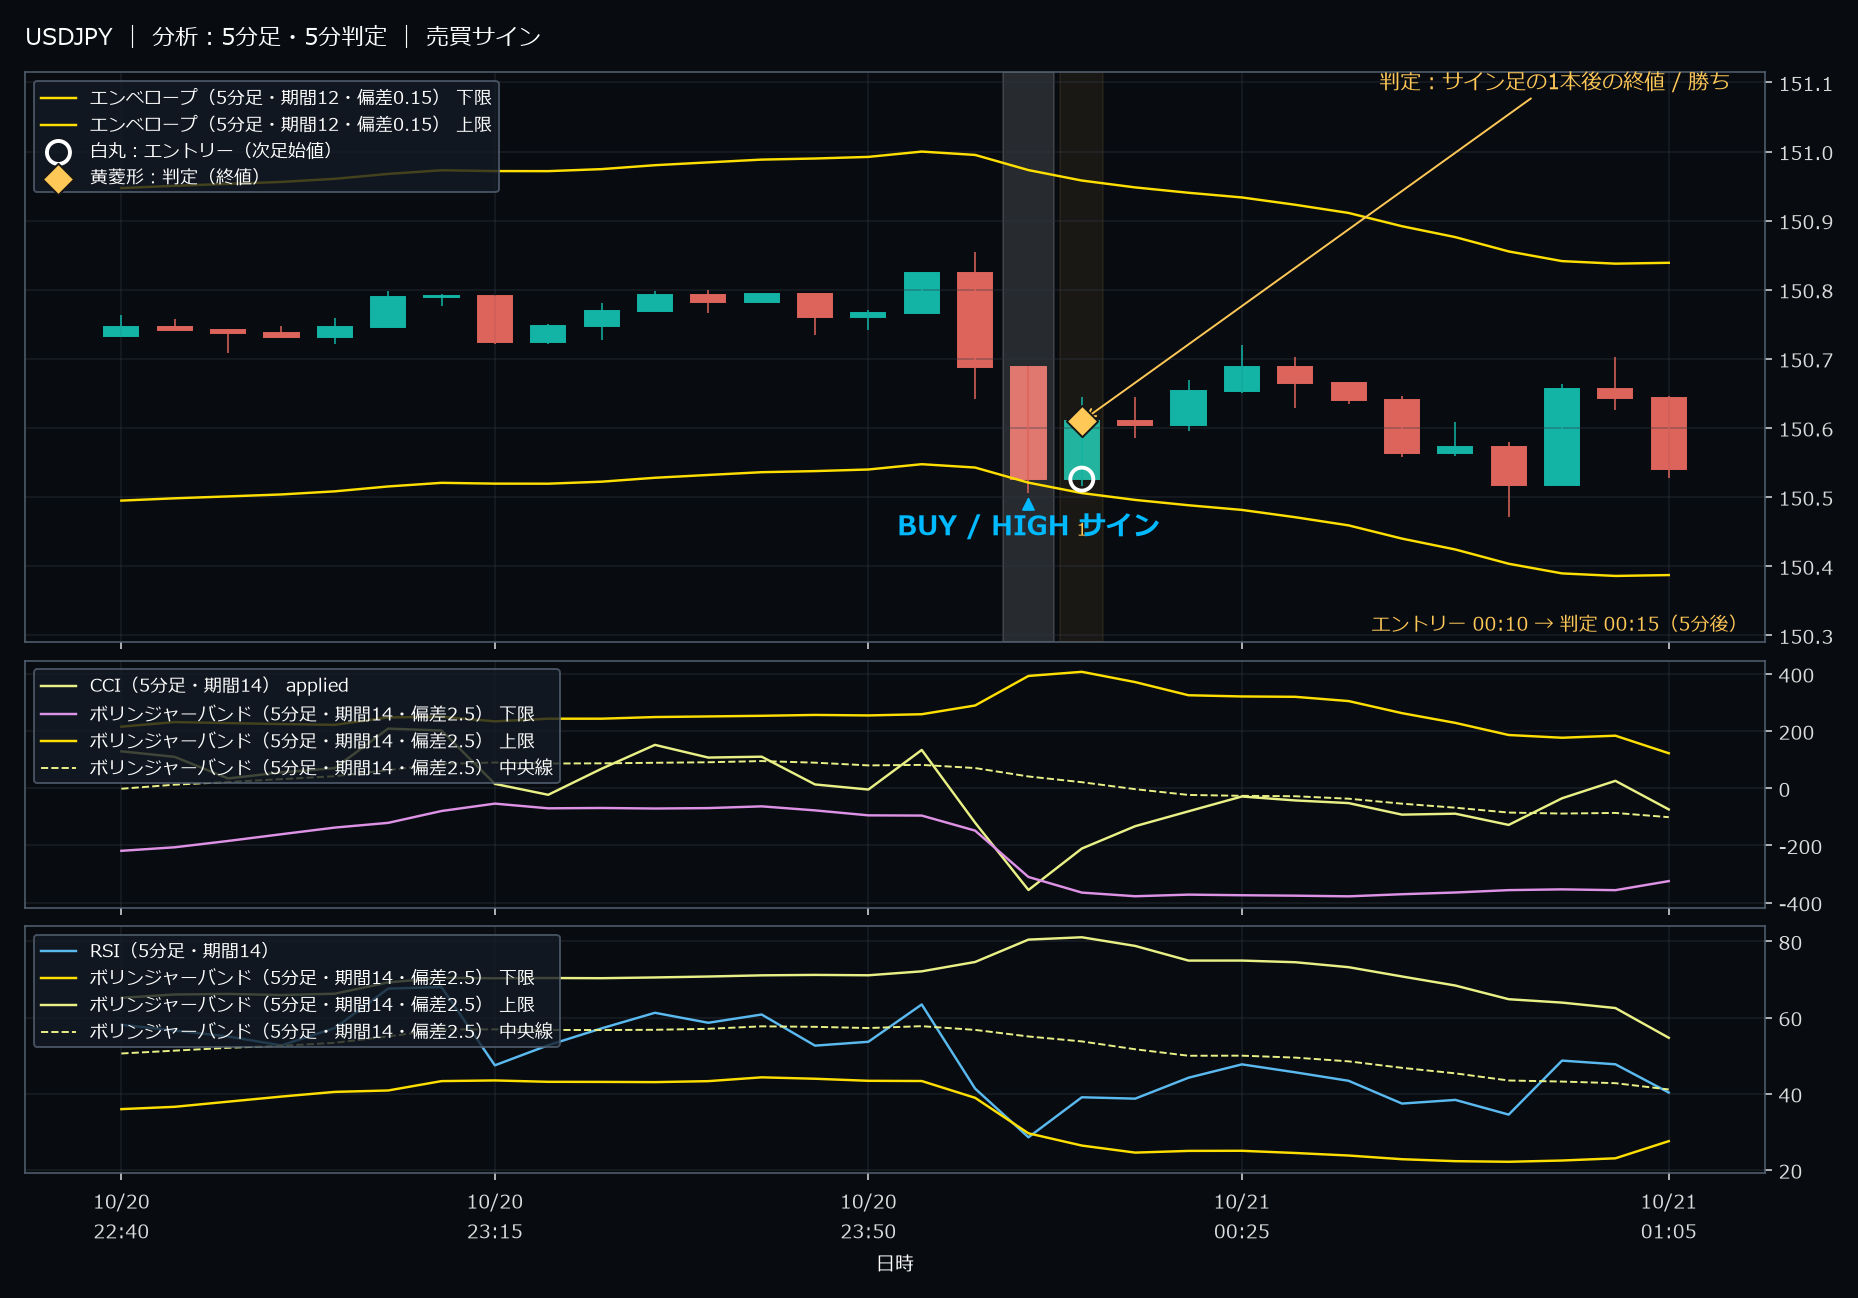Select the エンベロープ 上限 legend entry
Viewport: 1858px width, 1298px height.
(266, 125)
